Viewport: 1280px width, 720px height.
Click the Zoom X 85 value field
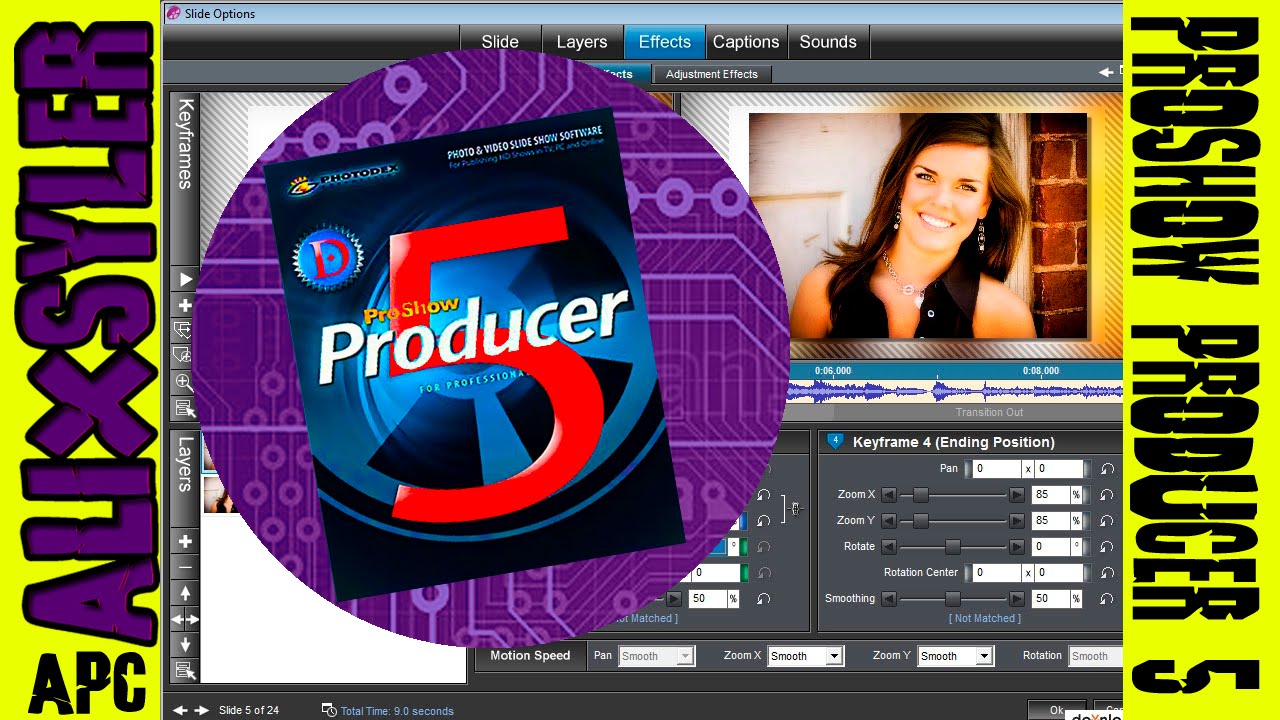coord(1051,494)
